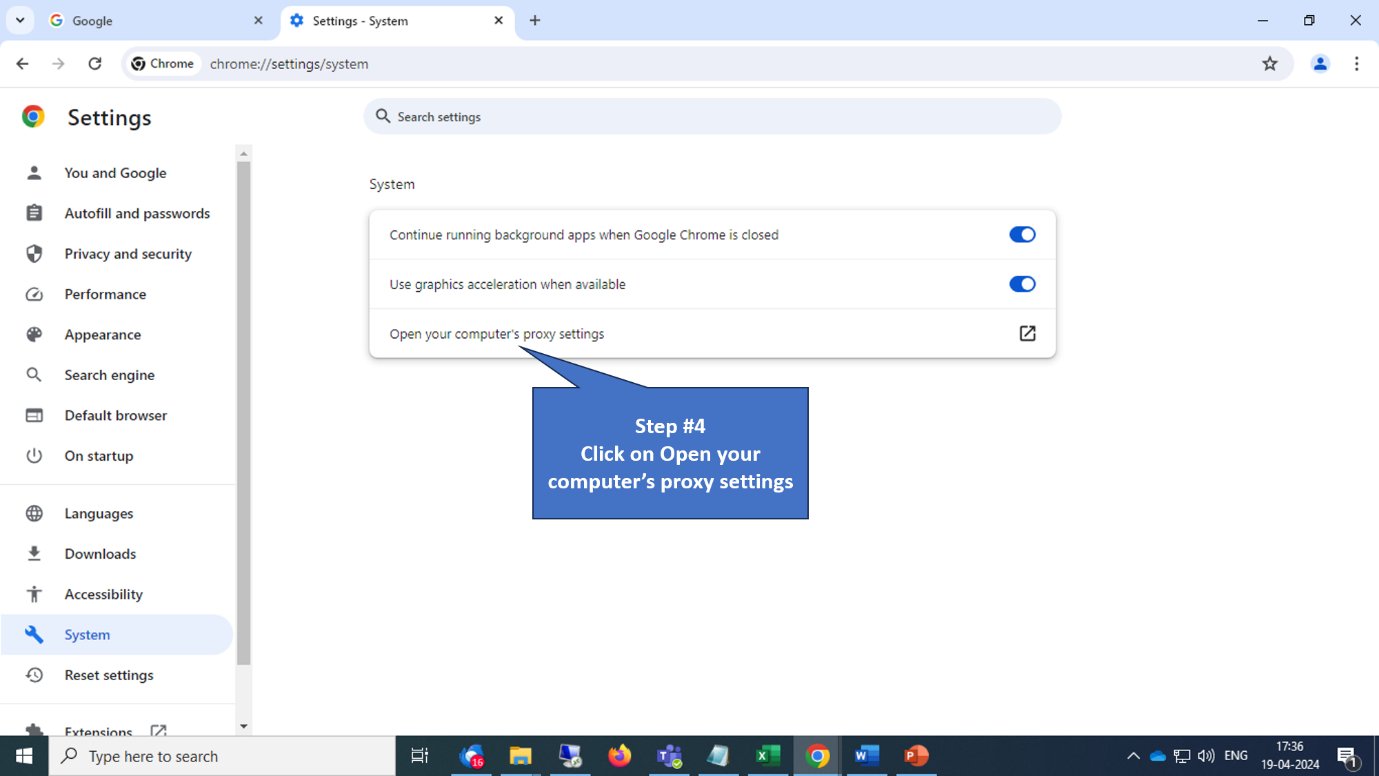Click ENG language indicator
The image size is (1379, 776).
tap(1236, 756)
